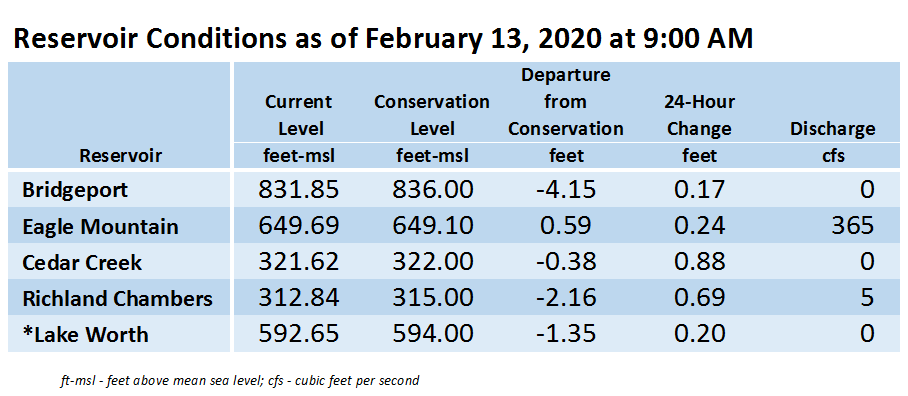Select Richland Chambers 24-hour change 0.69
Screen dimensions: 908x396
[x=700, y=298]
